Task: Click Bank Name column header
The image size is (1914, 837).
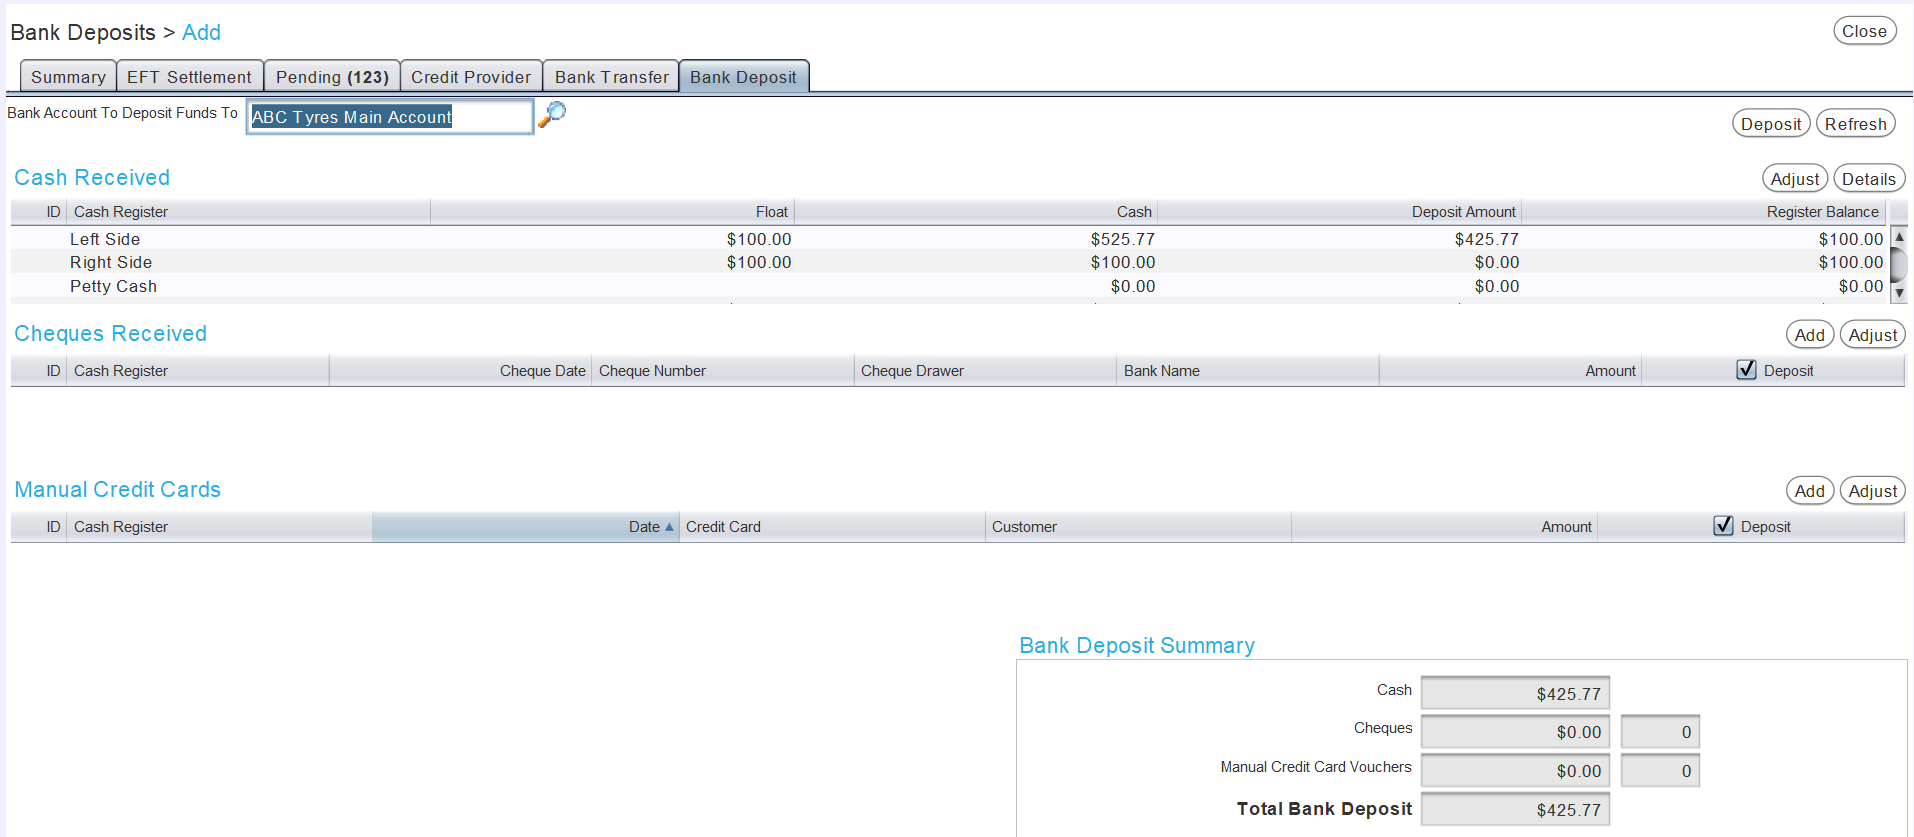Action: coord(1248,371)
